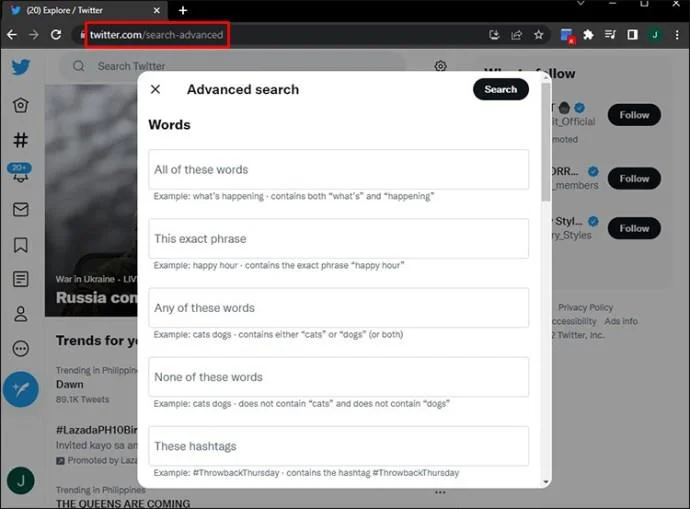690x509 pixels.
Task: Open search settings gear icon
Action: click(x=440, y=66)
